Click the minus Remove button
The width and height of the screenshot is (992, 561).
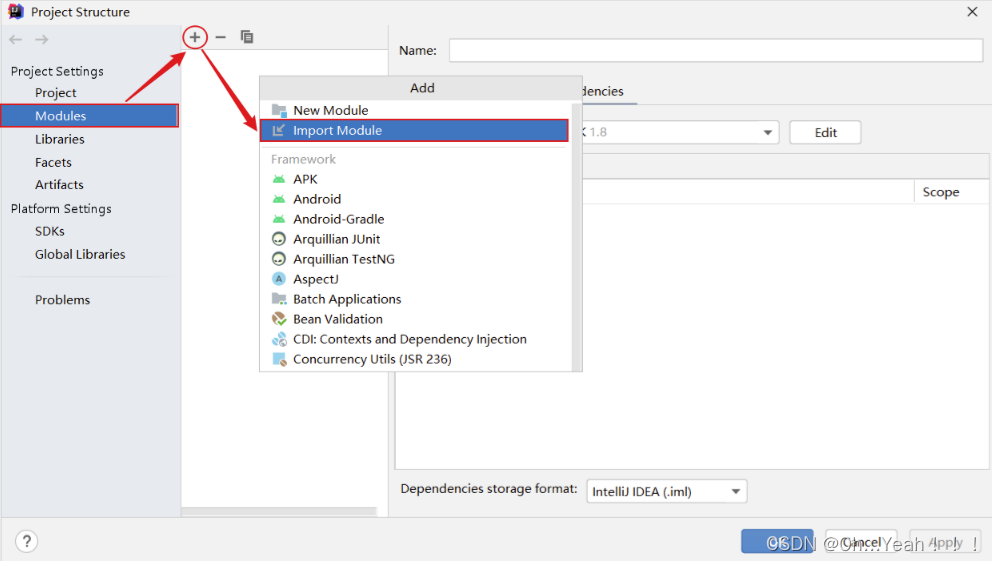(220, 37)
